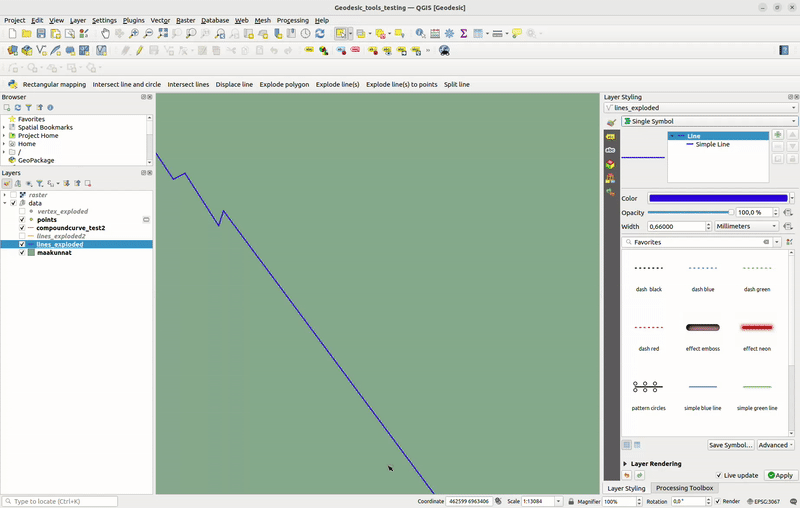Click the Zoom Out magnifier tool
The width and height of the screenshot is (800, 508).
148,34
